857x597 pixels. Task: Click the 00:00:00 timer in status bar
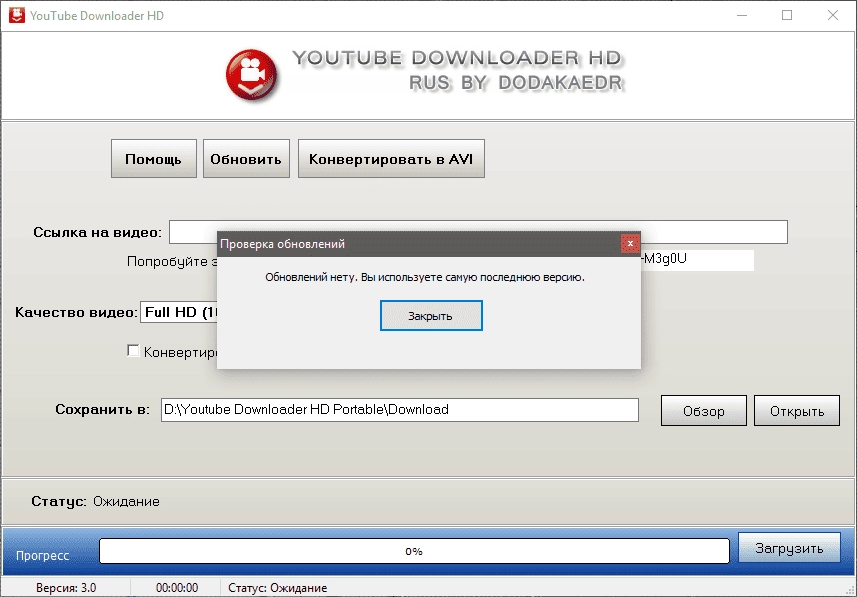(177, 588)
